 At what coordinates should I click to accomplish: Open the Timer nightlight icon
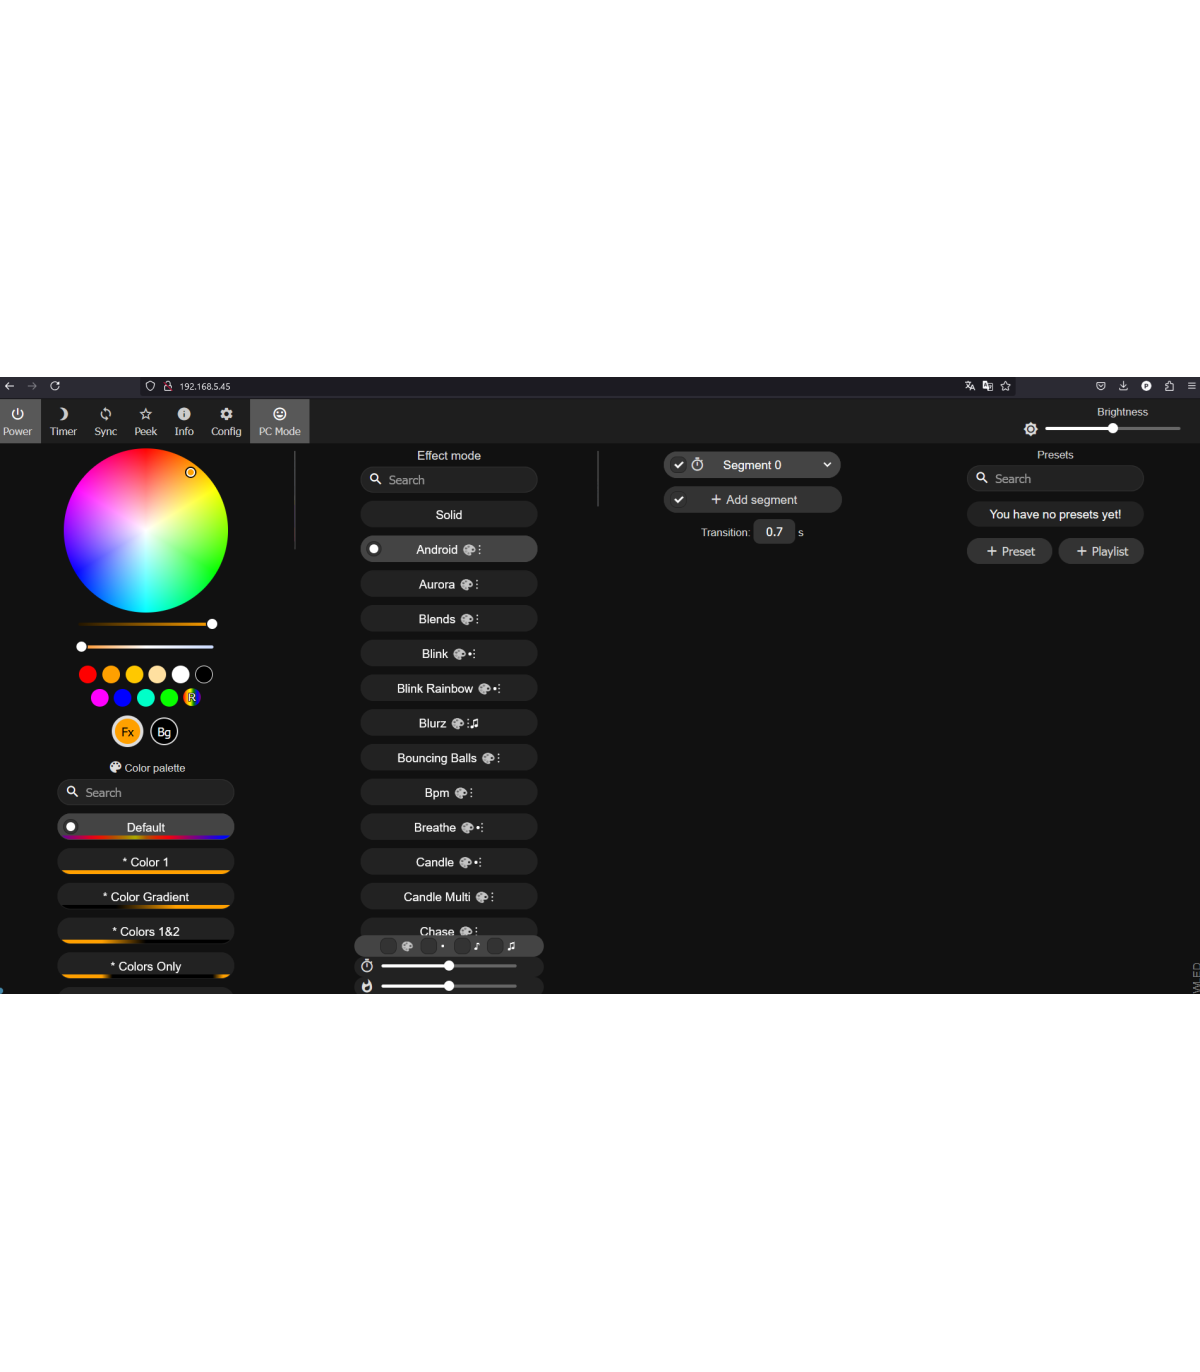(x=63, y=421)
